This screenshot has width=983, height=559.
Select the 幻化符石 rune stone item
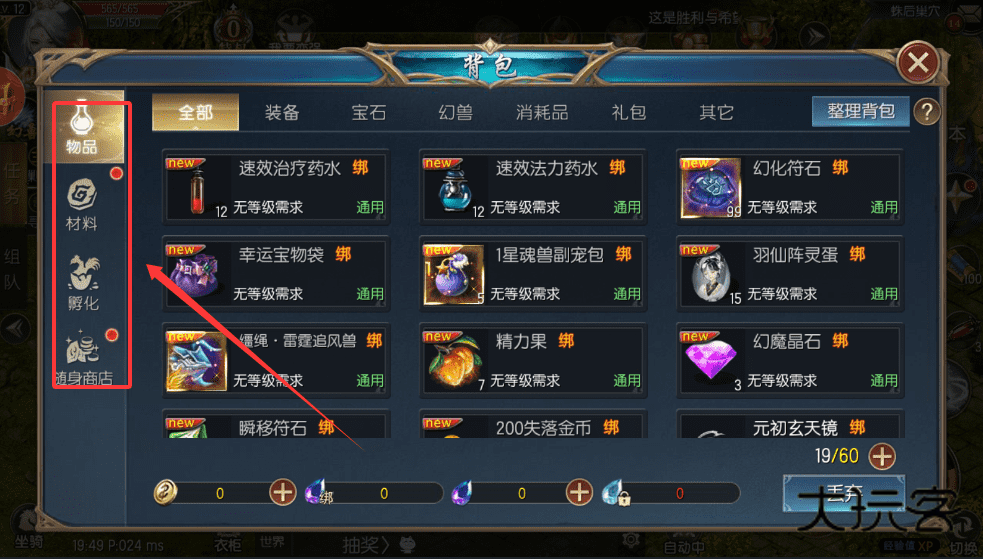(789, 187)
